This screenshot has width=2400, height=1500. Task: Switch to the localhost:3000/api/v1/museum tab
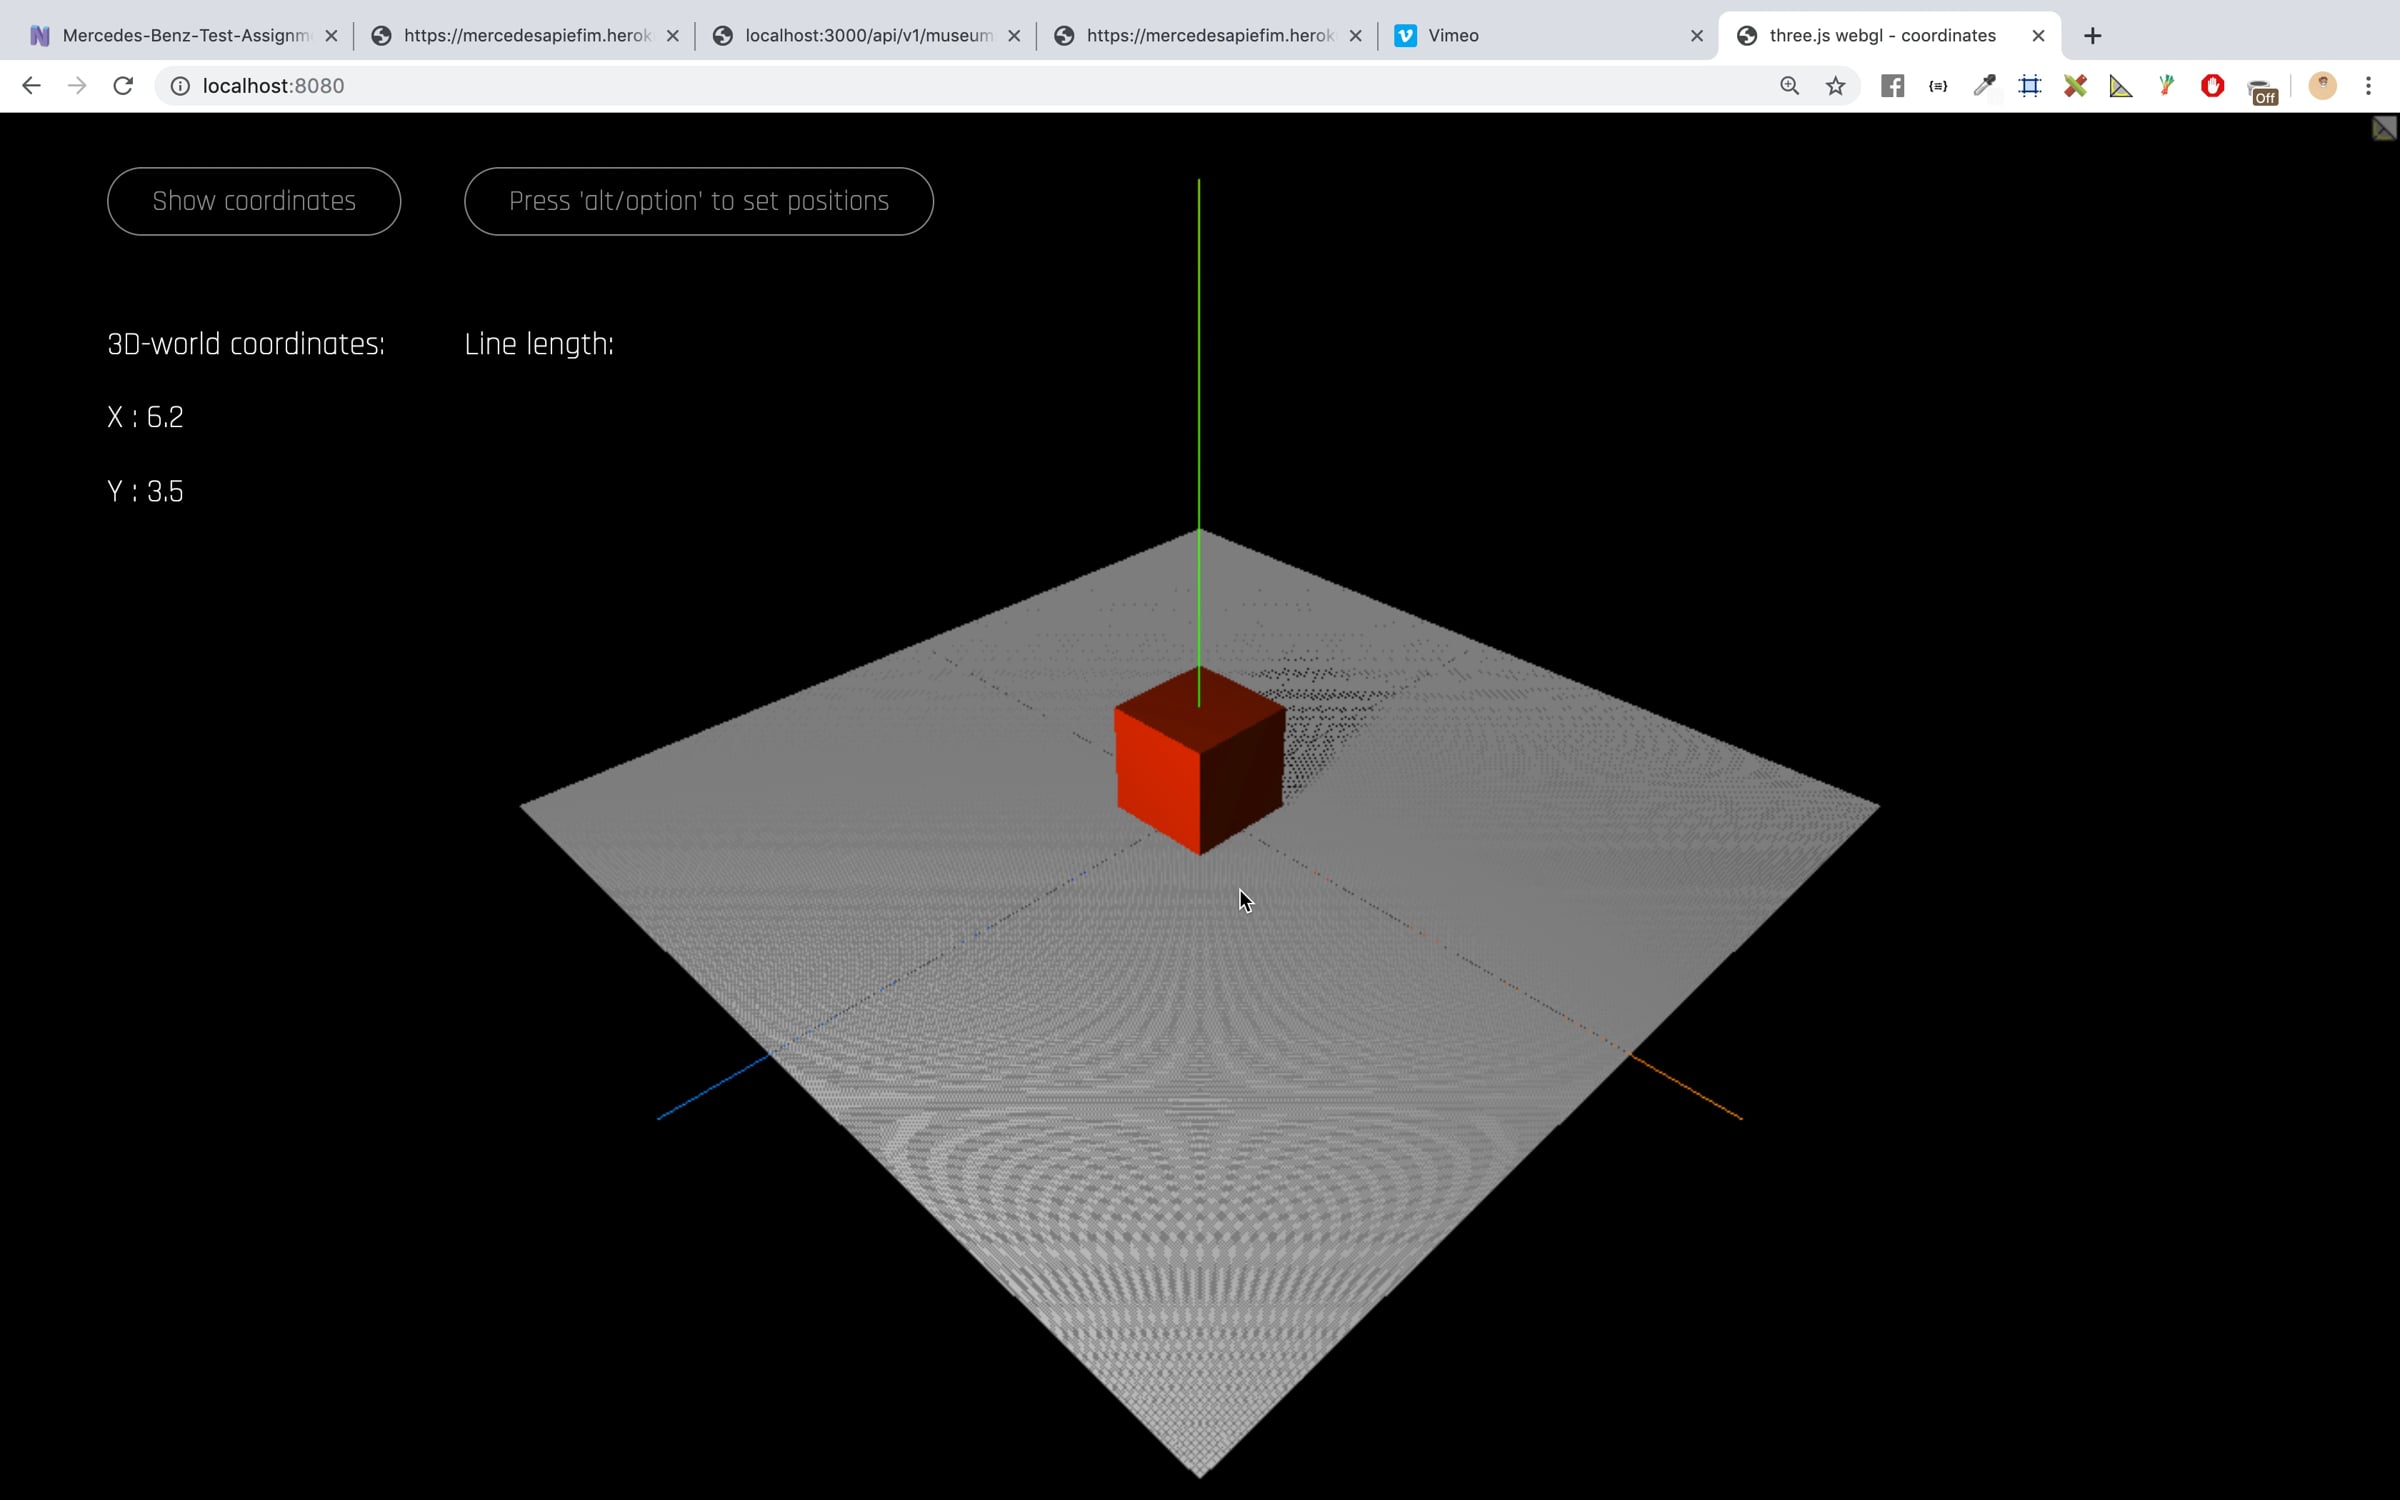pos(865,36)
